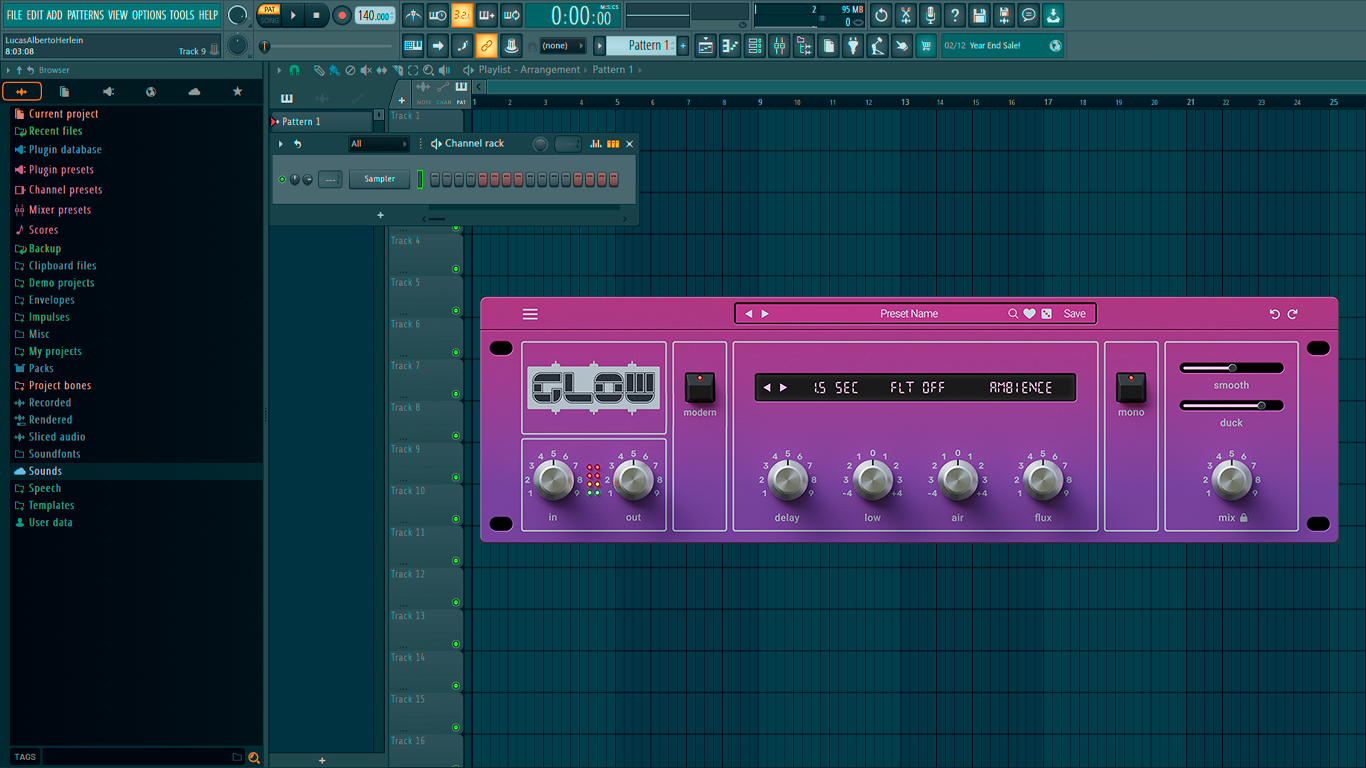The height and width of the screenshot is (768, 1366).
Task: Expand the Channel rack options arrow
Action: click(x=281, y=144)
